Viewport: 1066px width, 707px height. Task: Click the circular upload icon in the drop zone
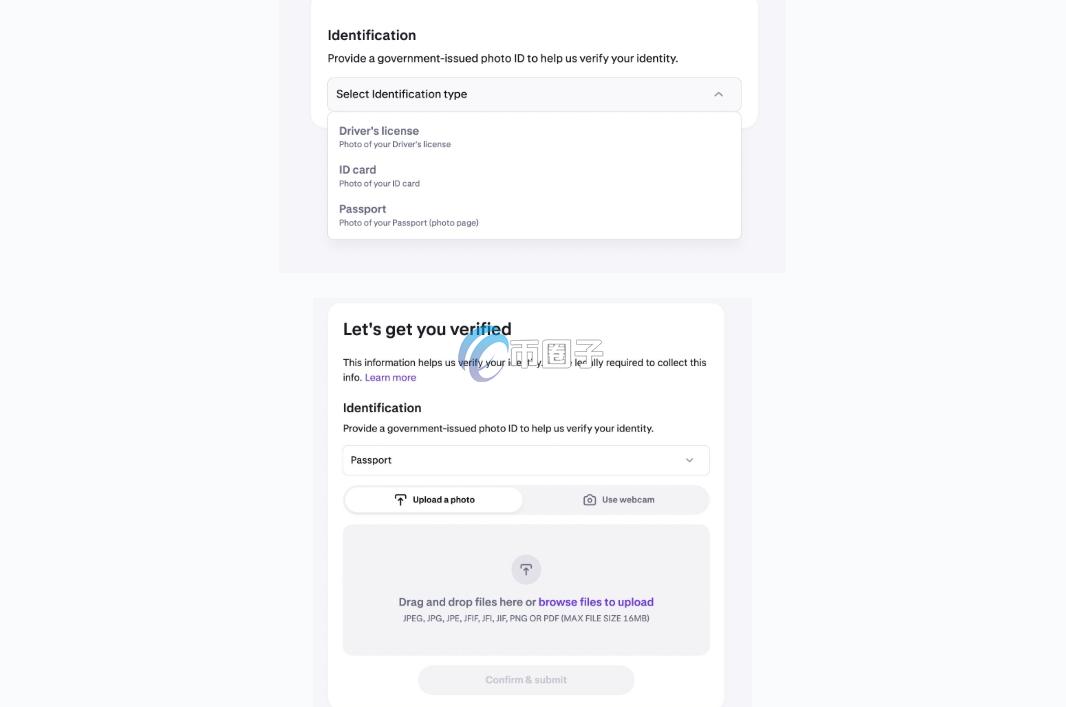pyautogui.click(x=526, y=569)
